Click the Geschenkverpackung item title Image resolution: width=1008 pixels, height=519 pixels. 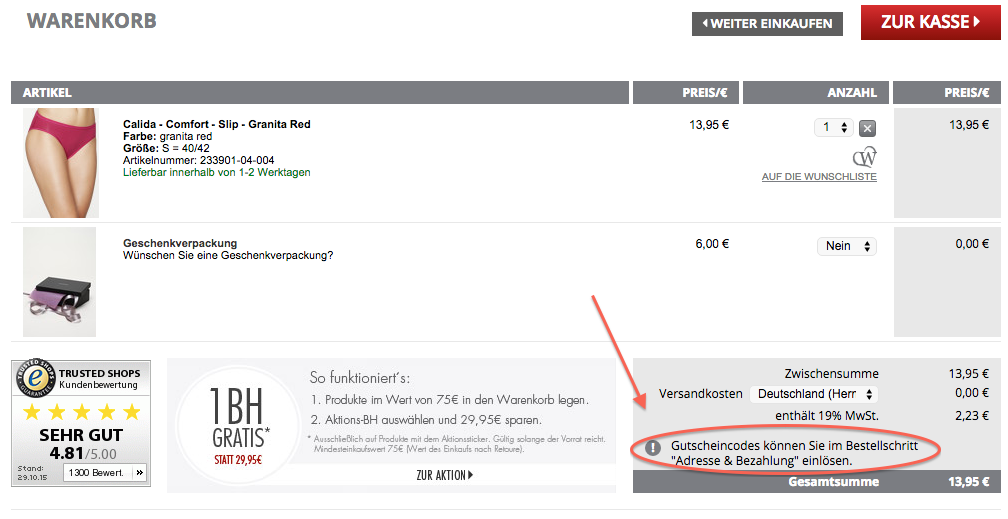pos(180,243)
